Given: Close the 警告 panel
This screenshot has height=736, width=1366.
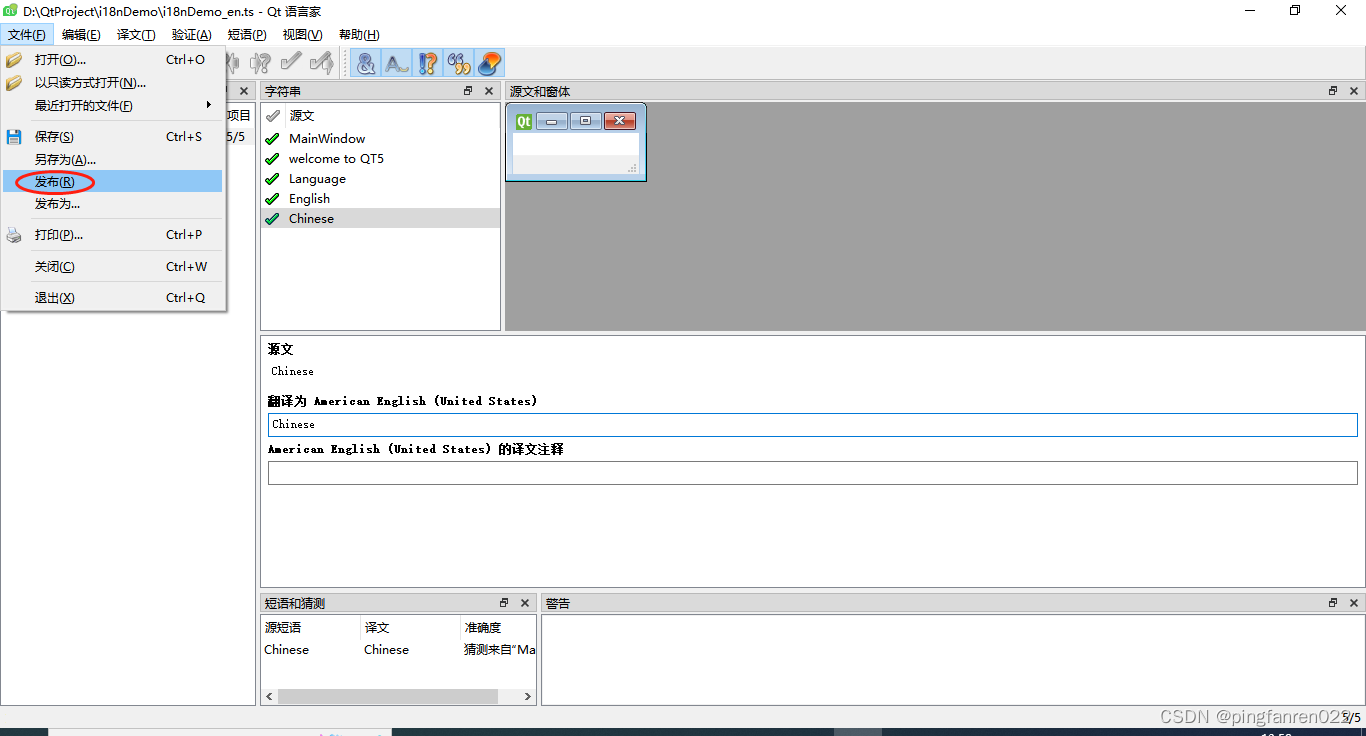Looking at the screenshot, I should click(x=1354, y=603).
